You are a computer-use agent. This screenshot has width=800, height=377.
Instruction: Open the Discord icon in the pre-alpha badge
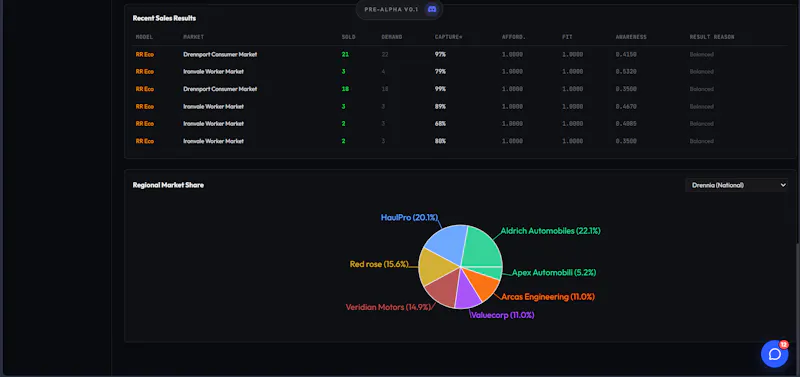point(432,9)
